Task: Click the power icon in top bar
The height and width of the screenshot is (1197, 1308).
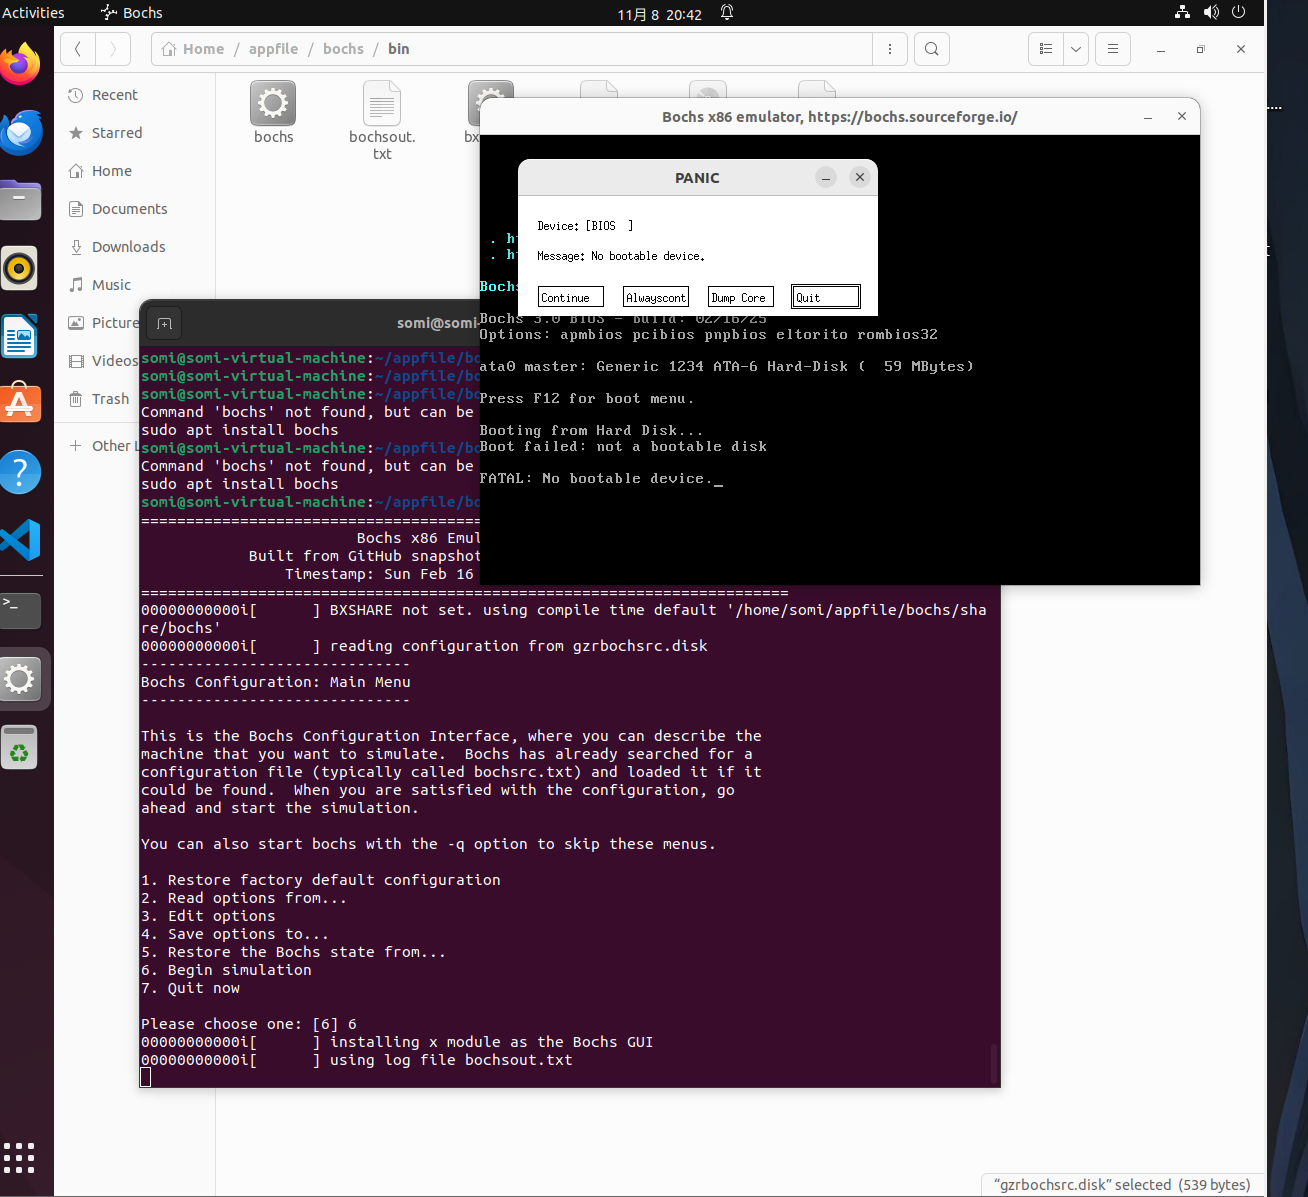Action: (1239, 13)
